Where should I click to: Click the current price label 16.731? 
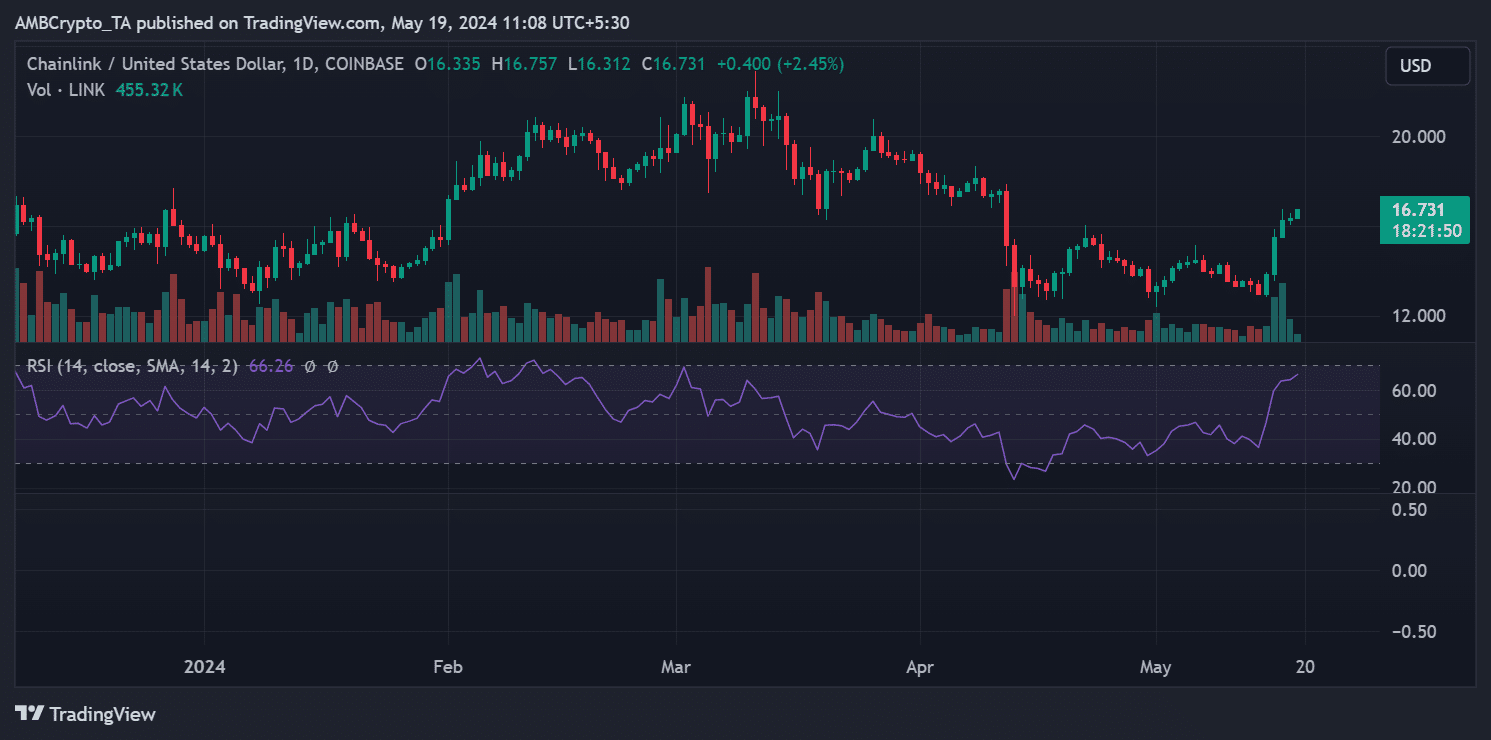[x=1424, y=209]
